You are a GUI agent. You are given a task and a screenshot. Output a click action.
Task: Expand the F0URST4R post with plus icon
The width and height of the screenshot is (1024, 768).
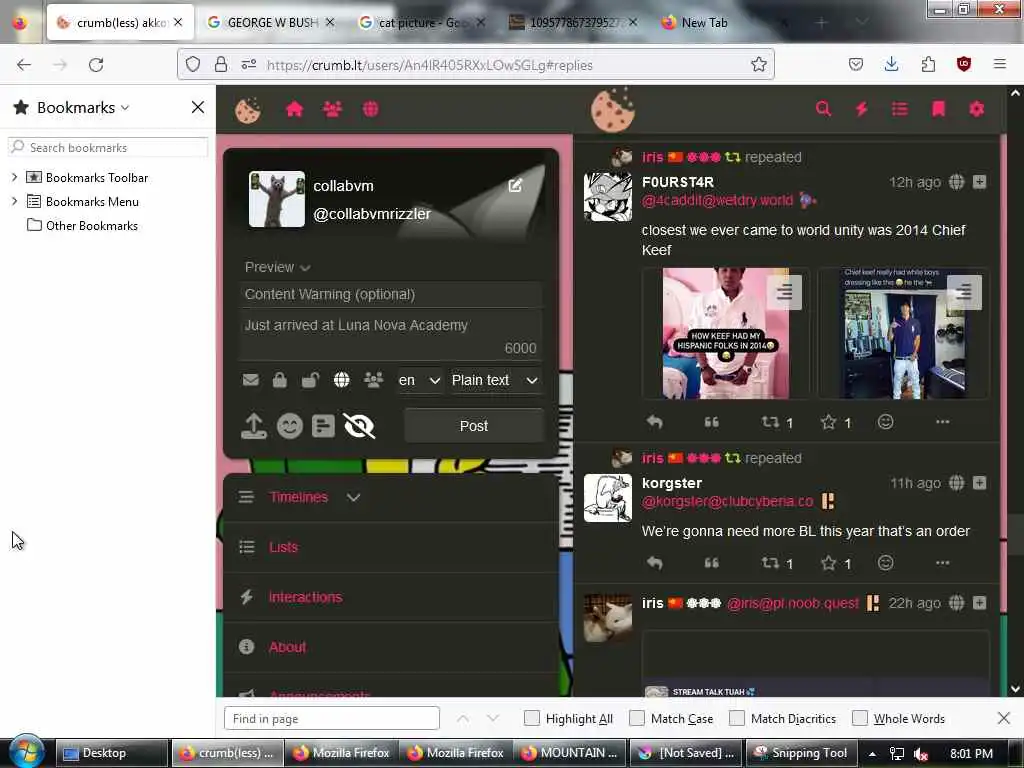click(x=979, y=182)
